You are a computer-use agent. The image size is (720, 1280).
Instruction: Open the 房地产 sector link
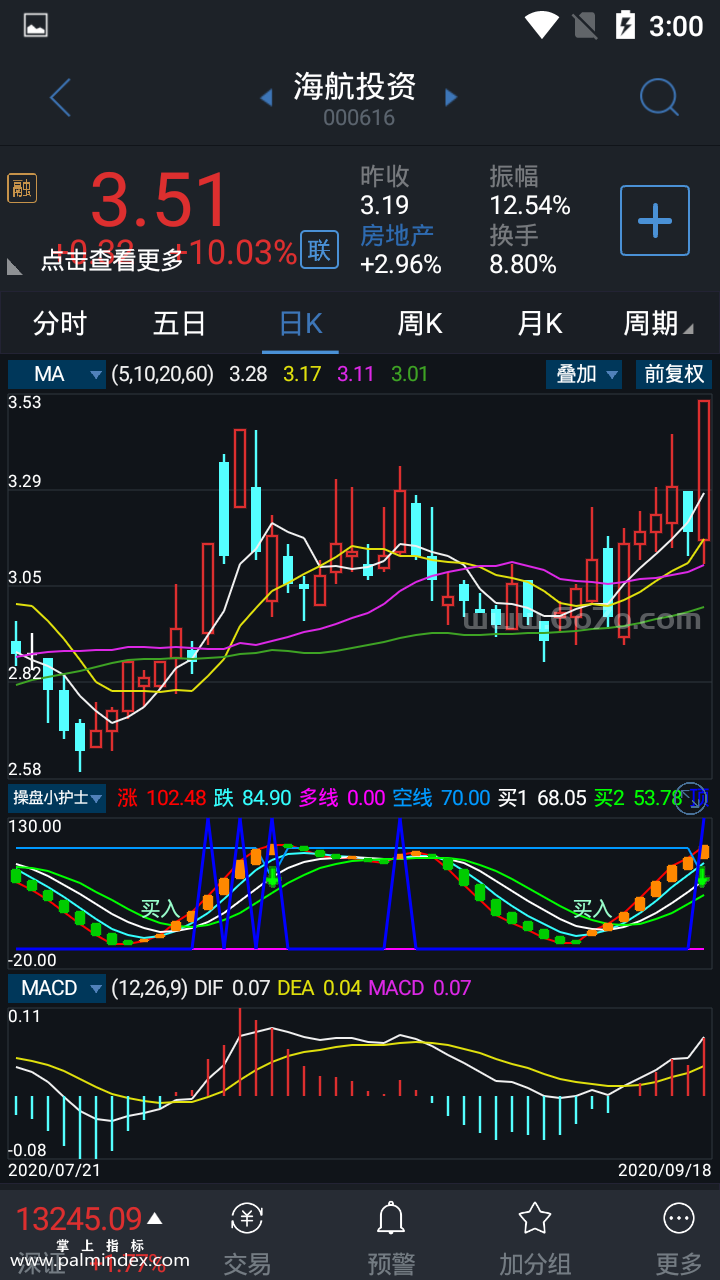pyautogui.click(x=397, y=235)
